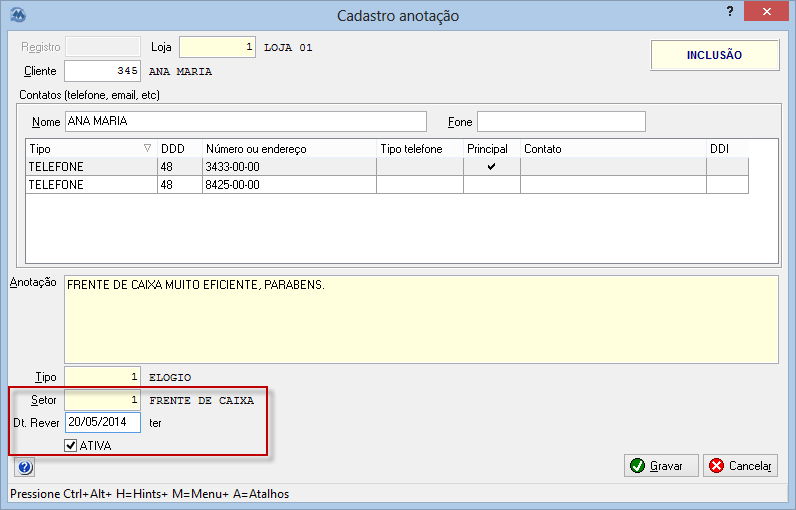Screen dimensions: 796x510
Task: Click the empty Fone input field
Action: (561, 121)
